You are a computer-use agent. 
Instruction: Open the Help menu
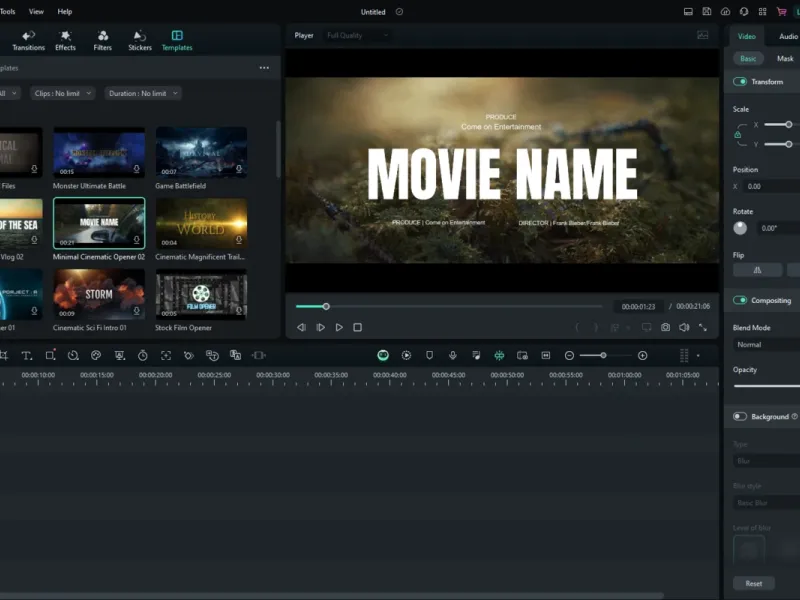click(x=65, y=11)
